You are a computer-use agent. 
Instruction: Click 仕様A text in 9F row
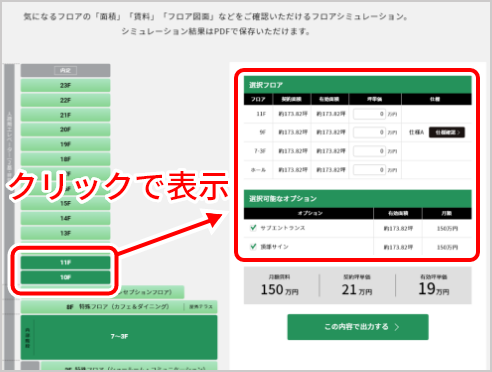pyautogui.click(x=416, y=132)
